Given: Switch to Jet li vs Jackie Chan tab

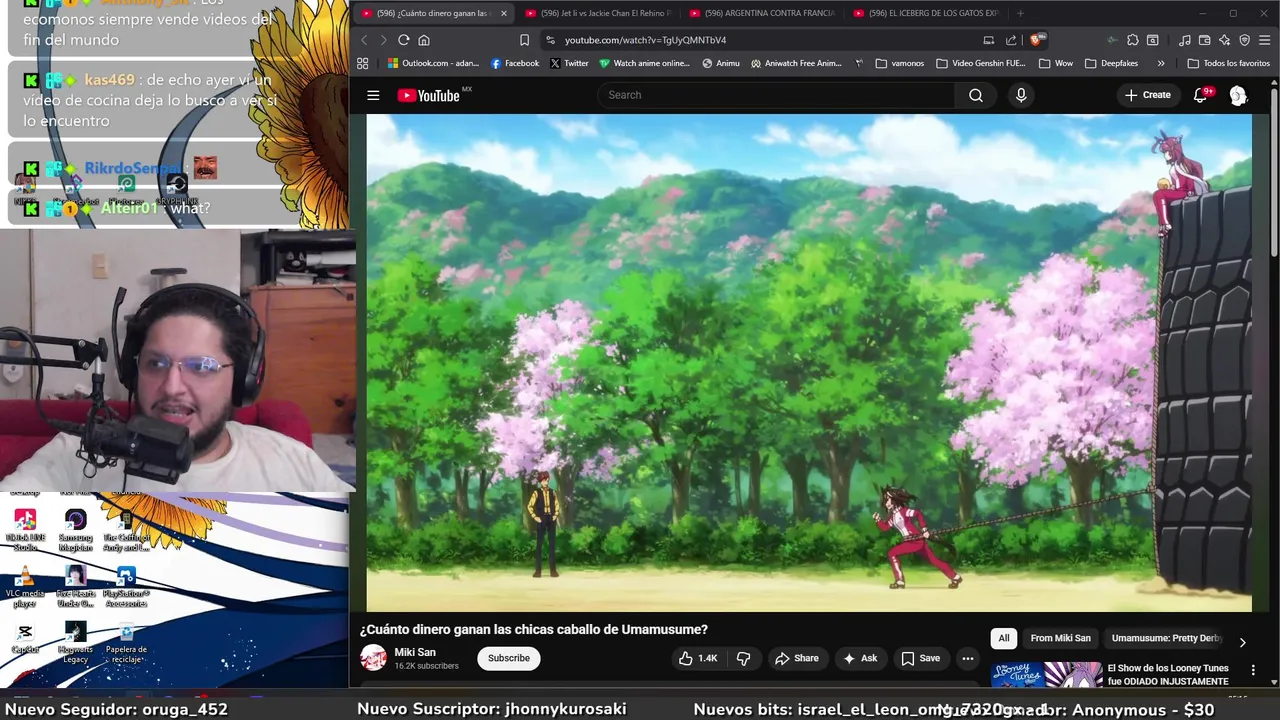Looking at the screenshot, I should pos(598,13).
